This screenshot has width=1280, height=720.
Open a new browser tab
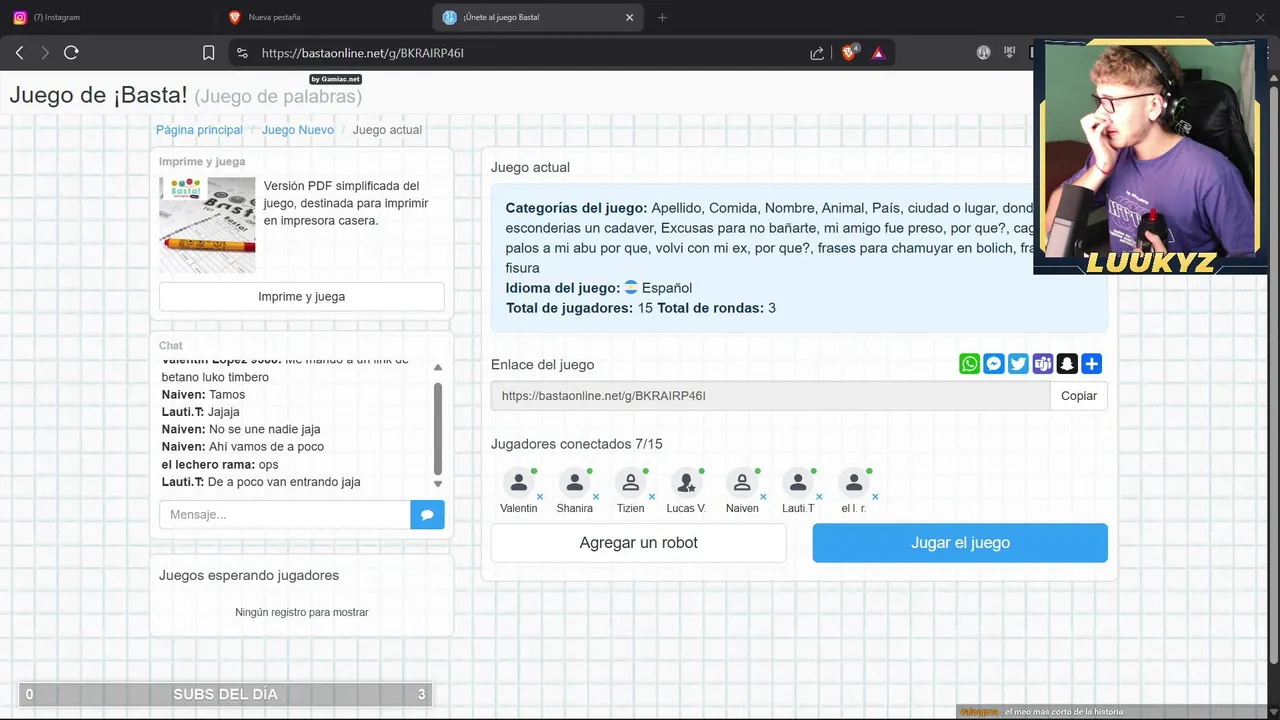point(662,17)
